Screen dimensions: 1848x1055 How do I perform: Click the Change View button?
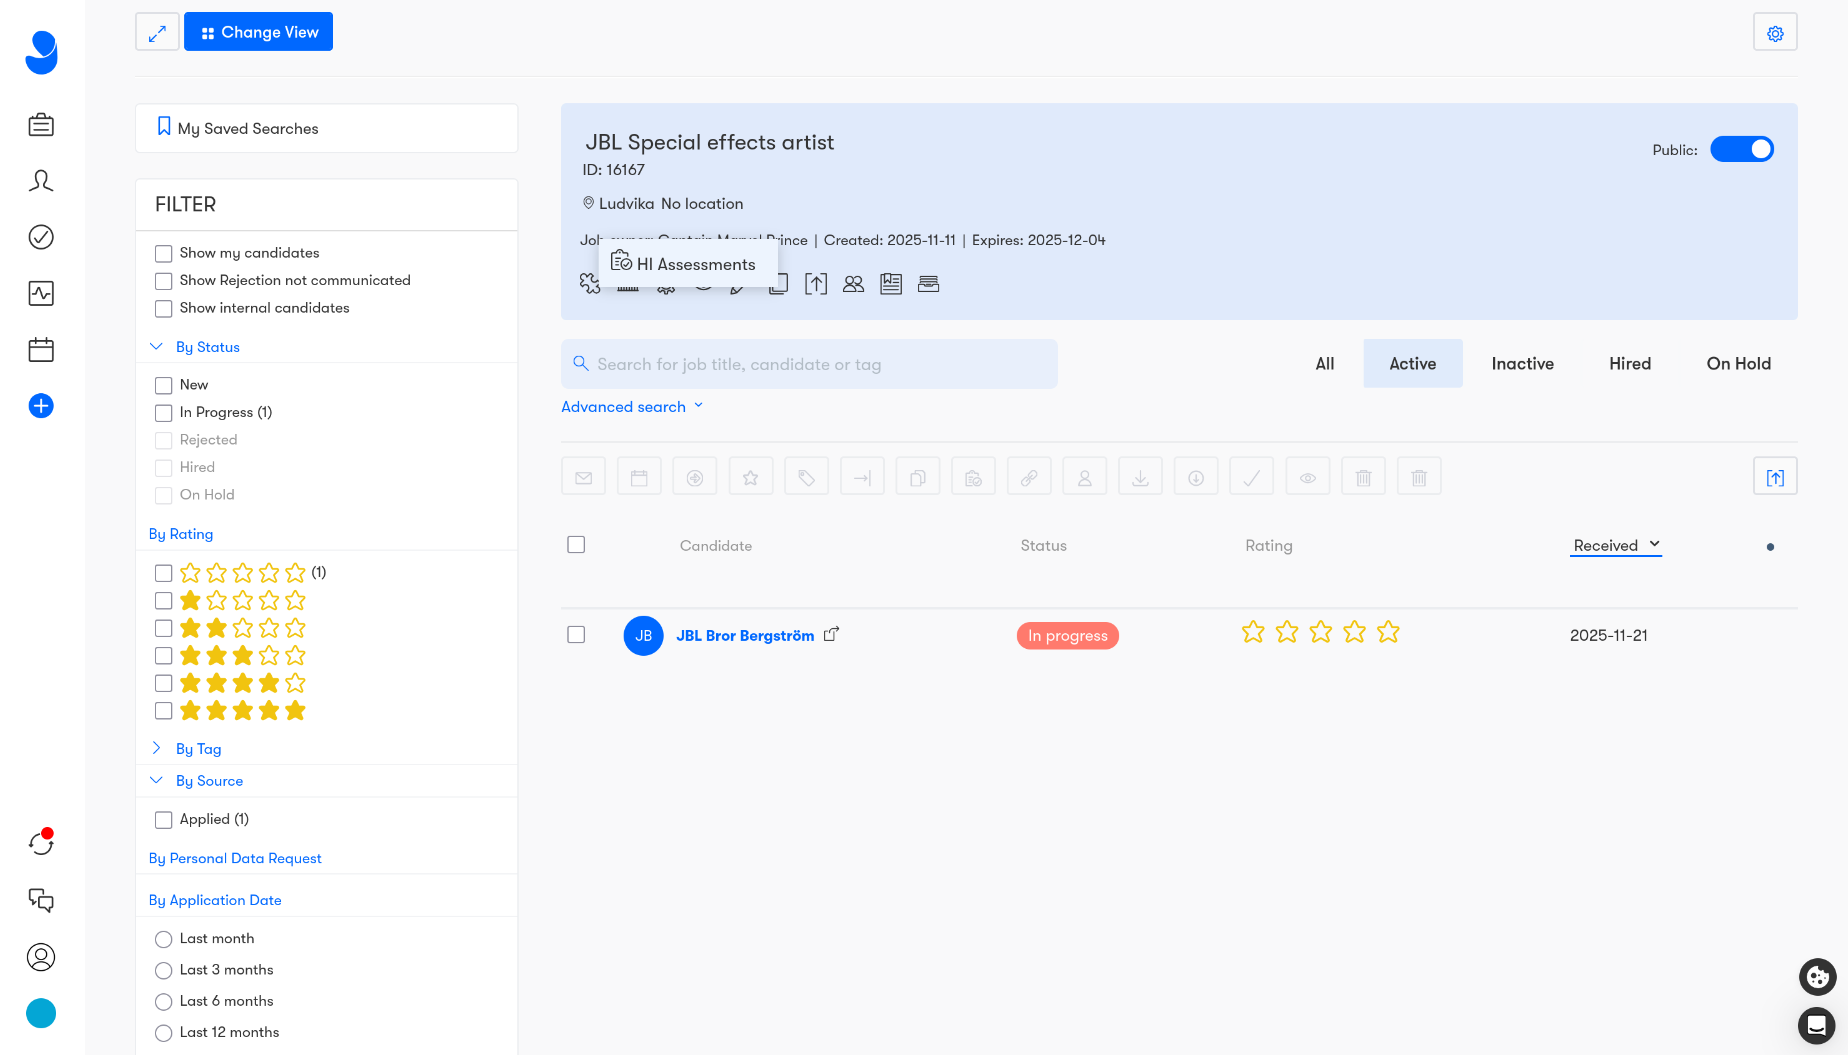click(259, 33)
